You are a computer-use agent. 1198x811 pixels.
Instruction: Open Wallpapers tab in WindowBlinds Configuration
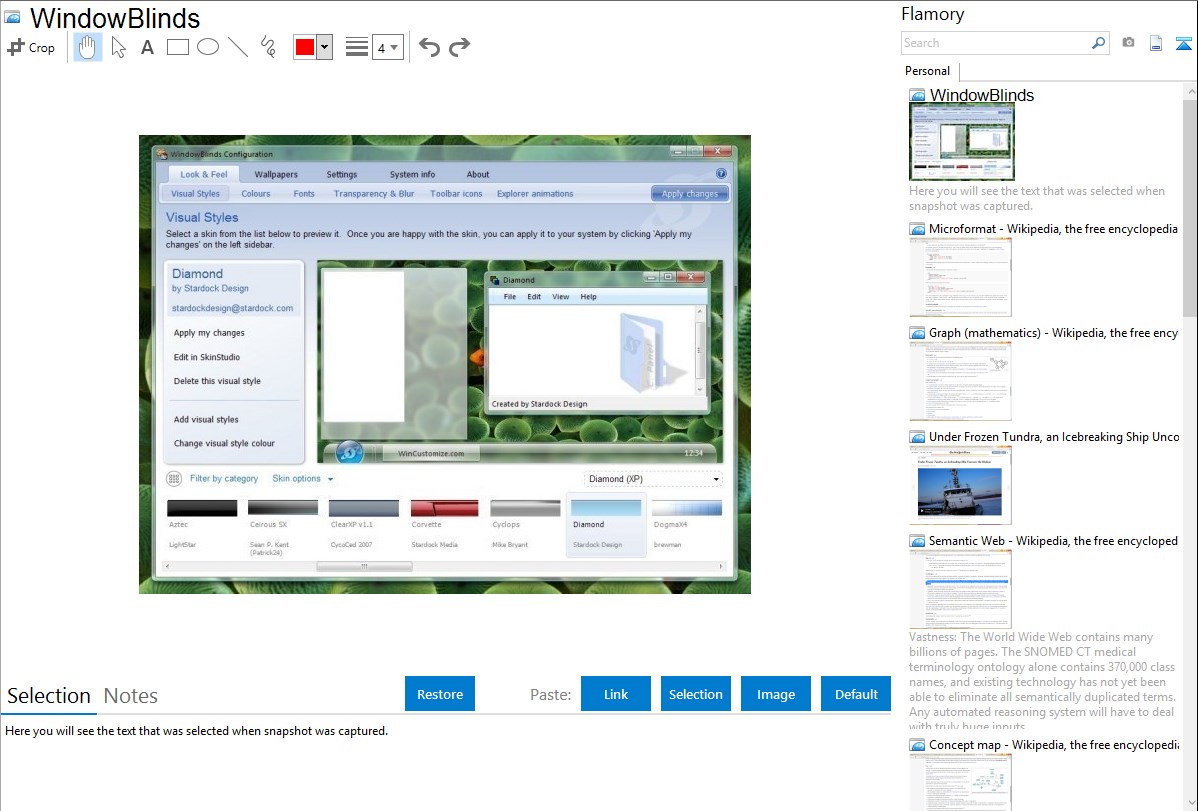tap(276, 174)
